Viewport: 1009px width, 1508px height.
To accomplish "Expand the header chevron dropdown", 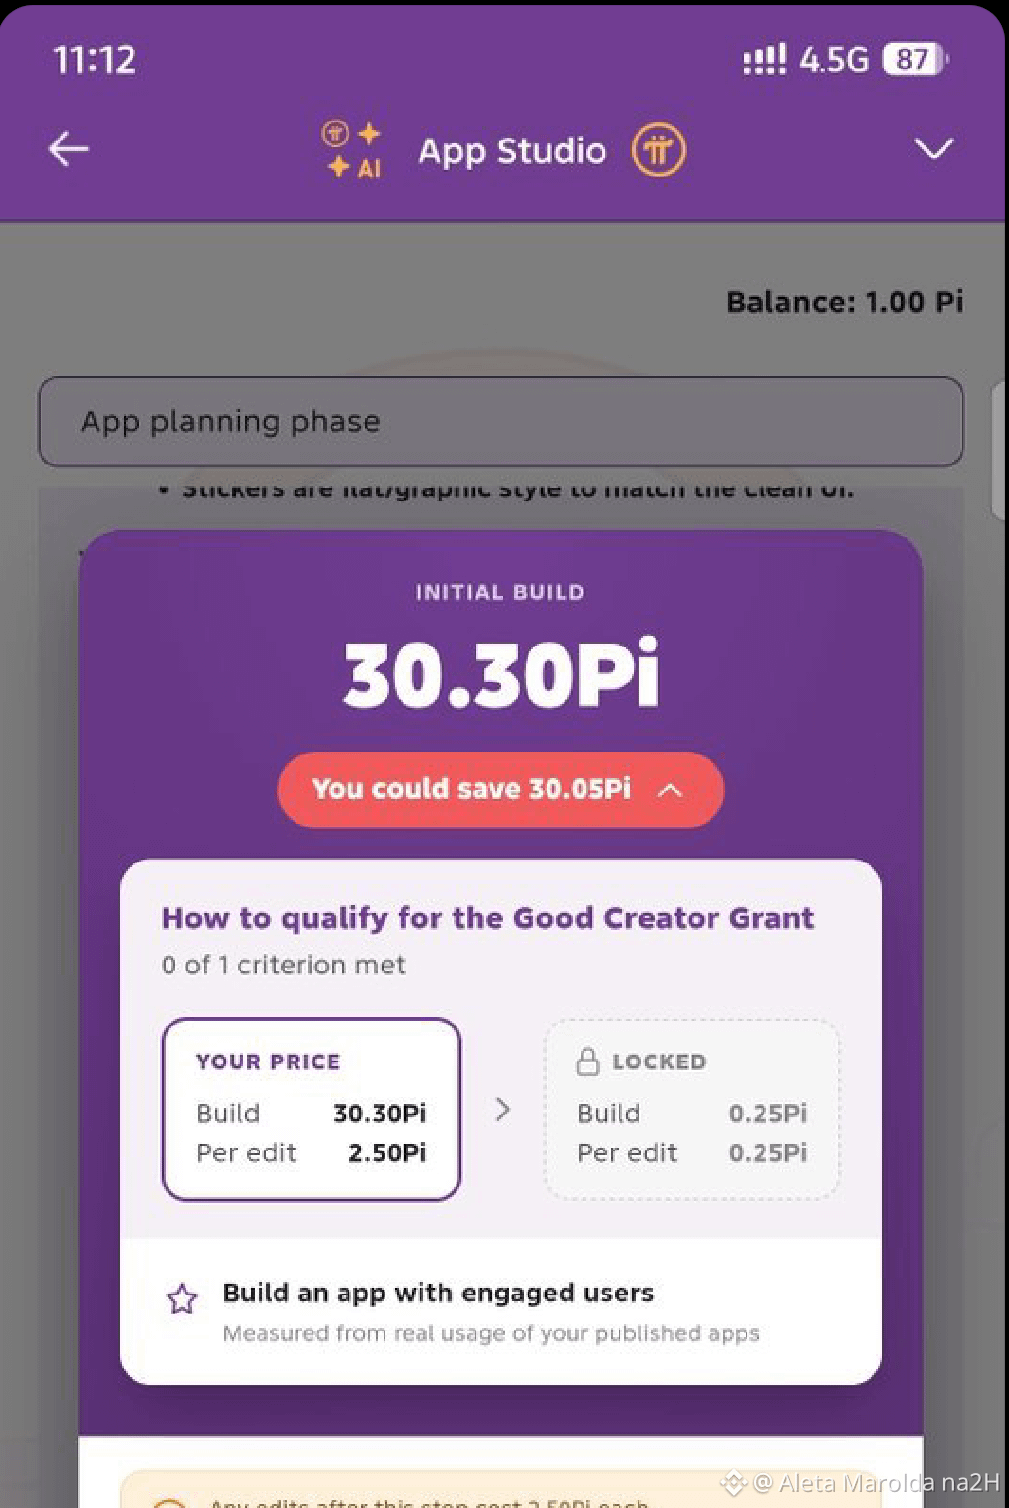I will 933,149.
